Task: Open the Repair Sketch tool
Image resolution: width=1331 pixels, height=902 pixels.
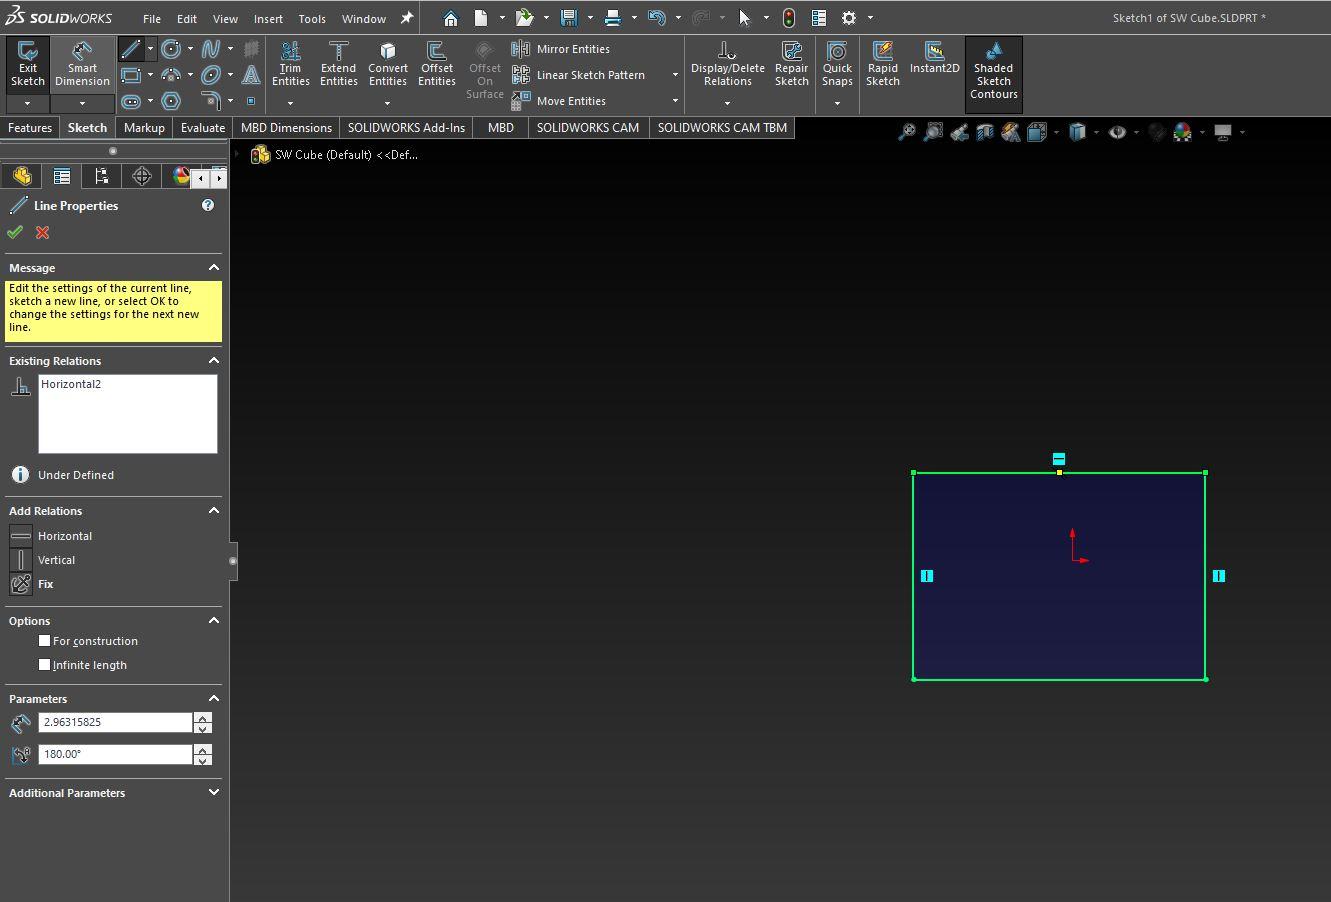Action: pyautogui.click(x=791, y=63)
